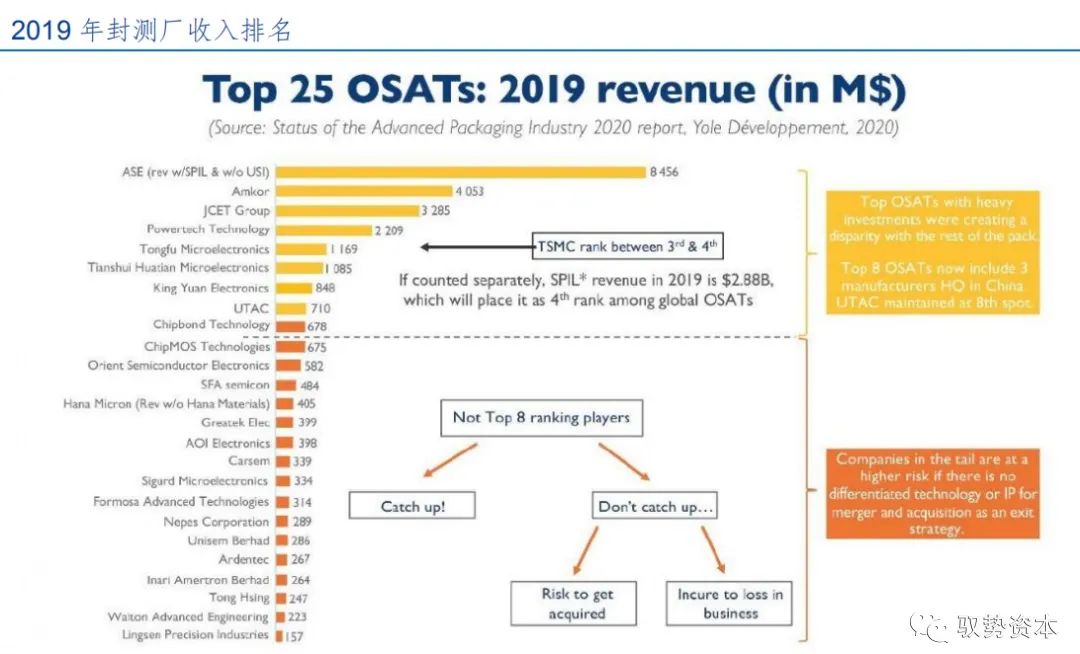Click the "TSMC rank between 3rd & 4th" box
Screen dimensions: 1080x654
pyautogui.click(x=627, y=246)
